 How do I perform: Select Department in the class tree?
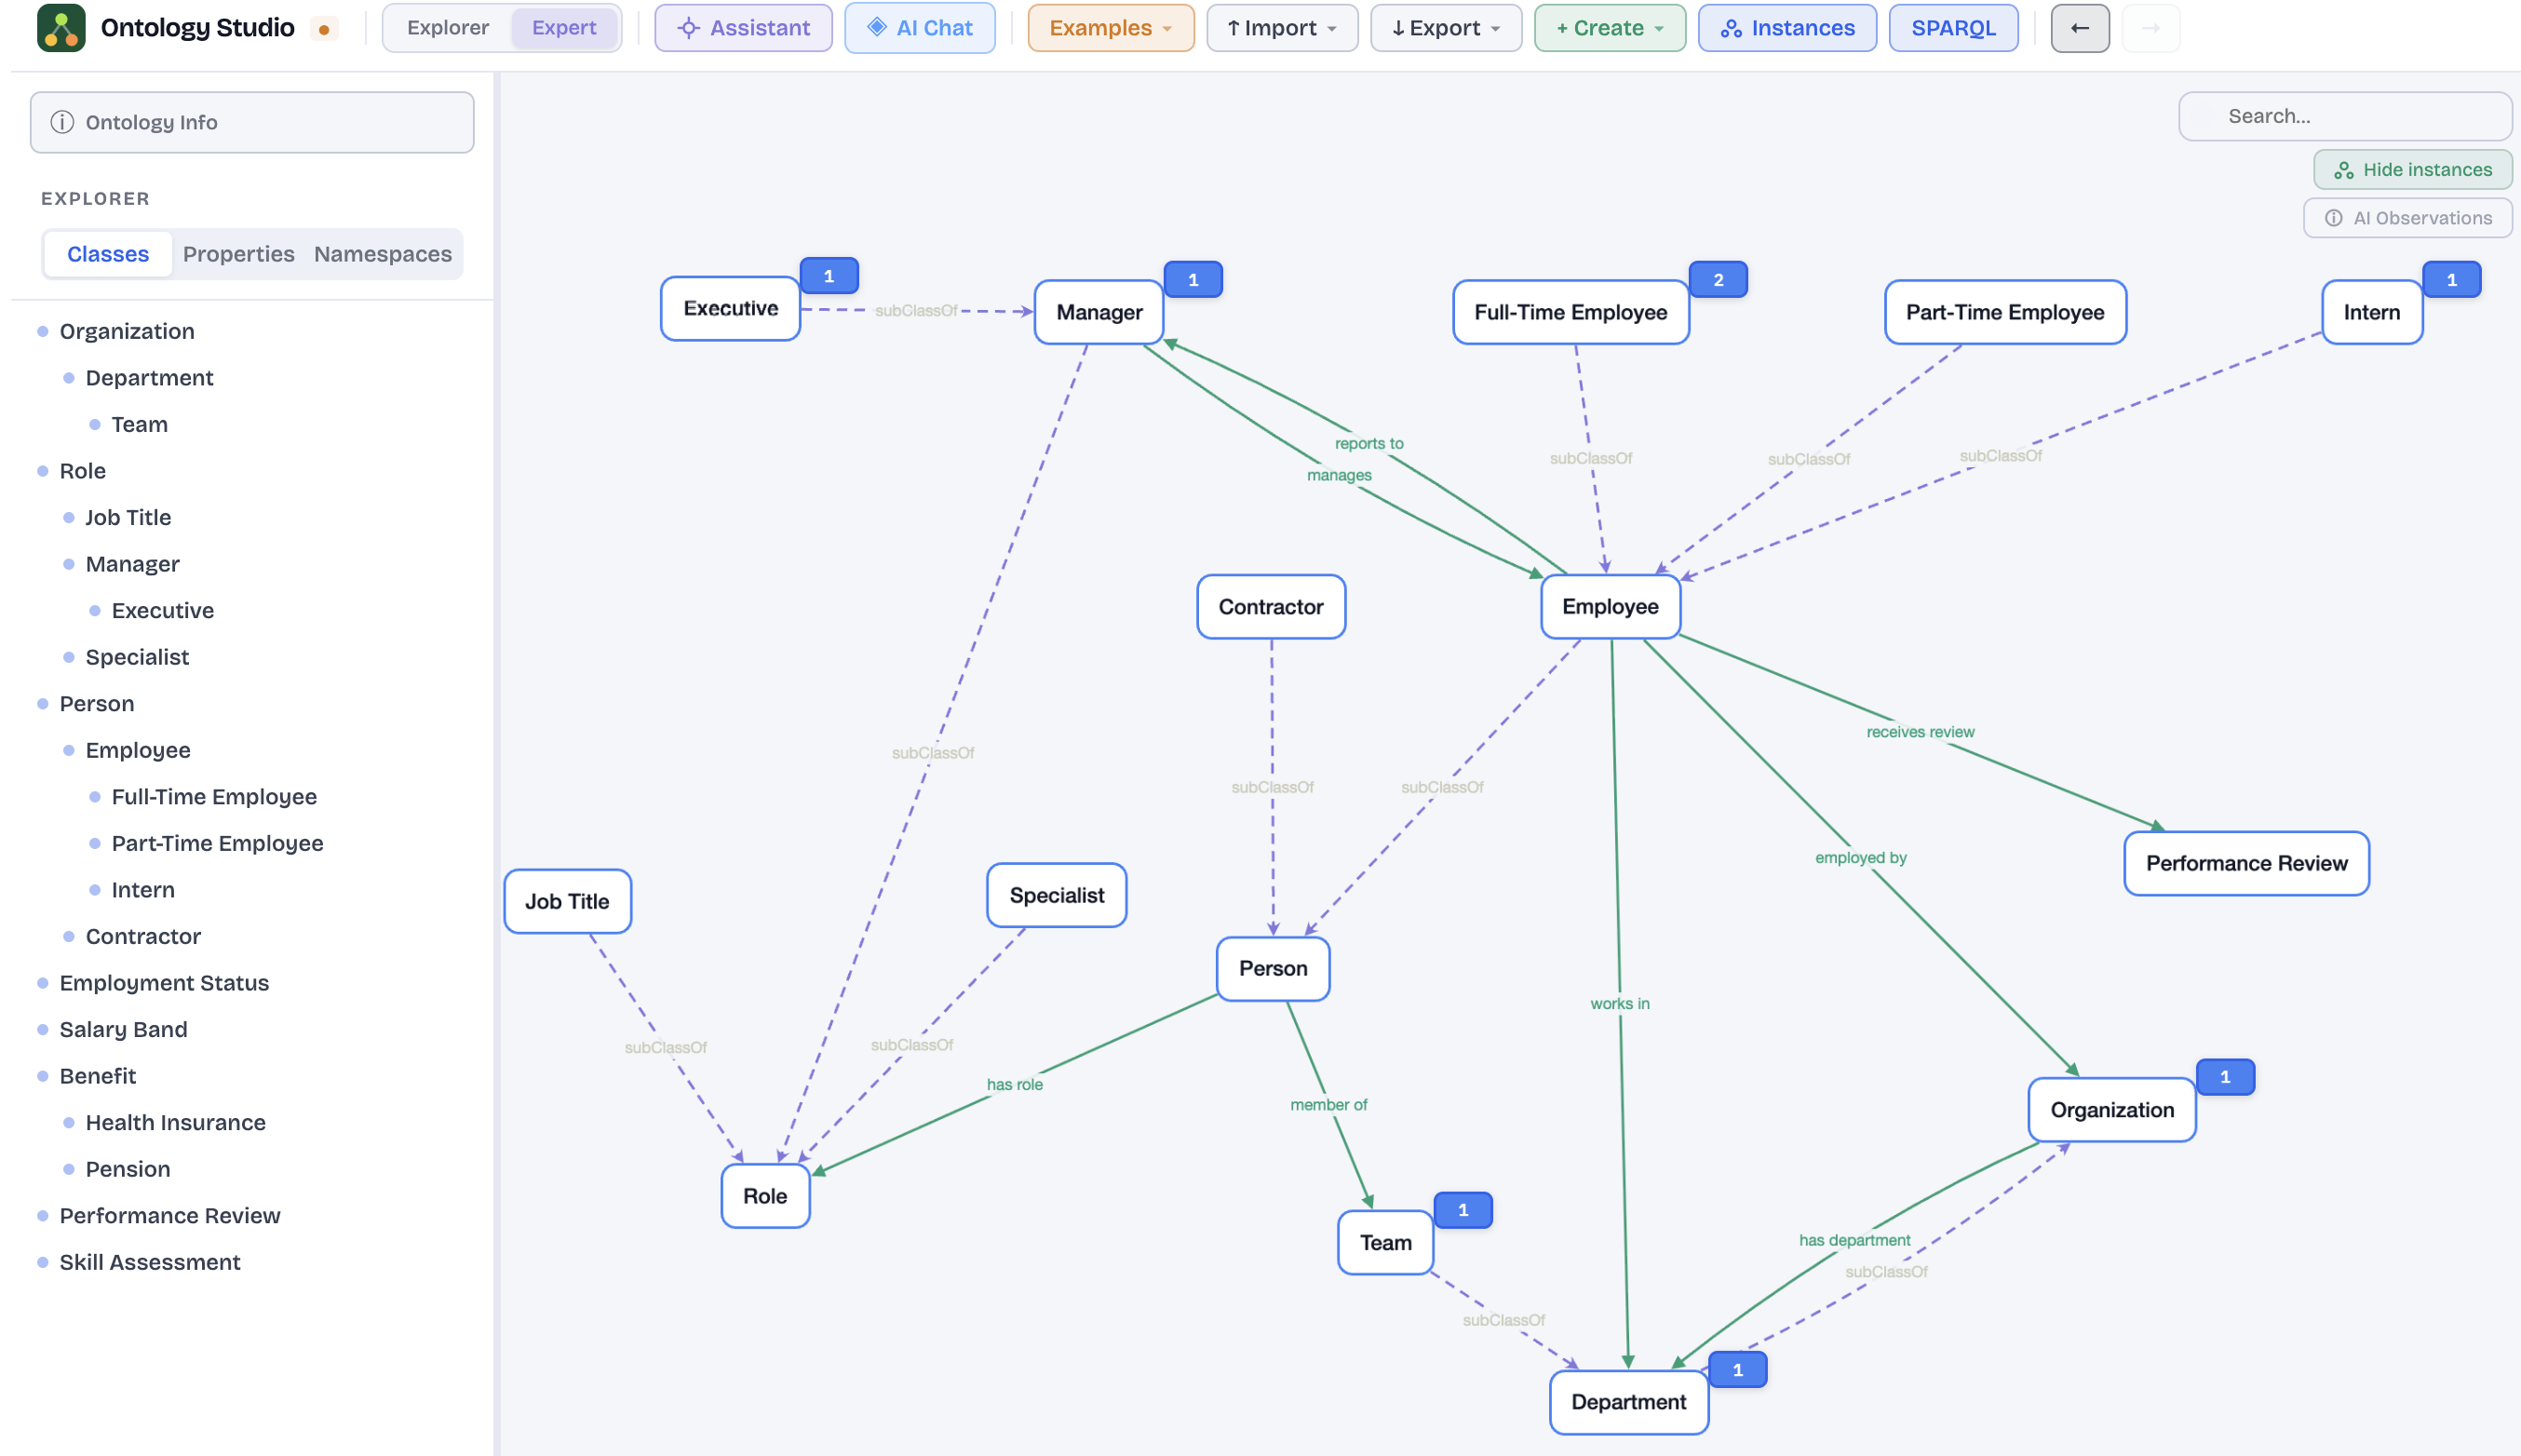pos(149,378)
